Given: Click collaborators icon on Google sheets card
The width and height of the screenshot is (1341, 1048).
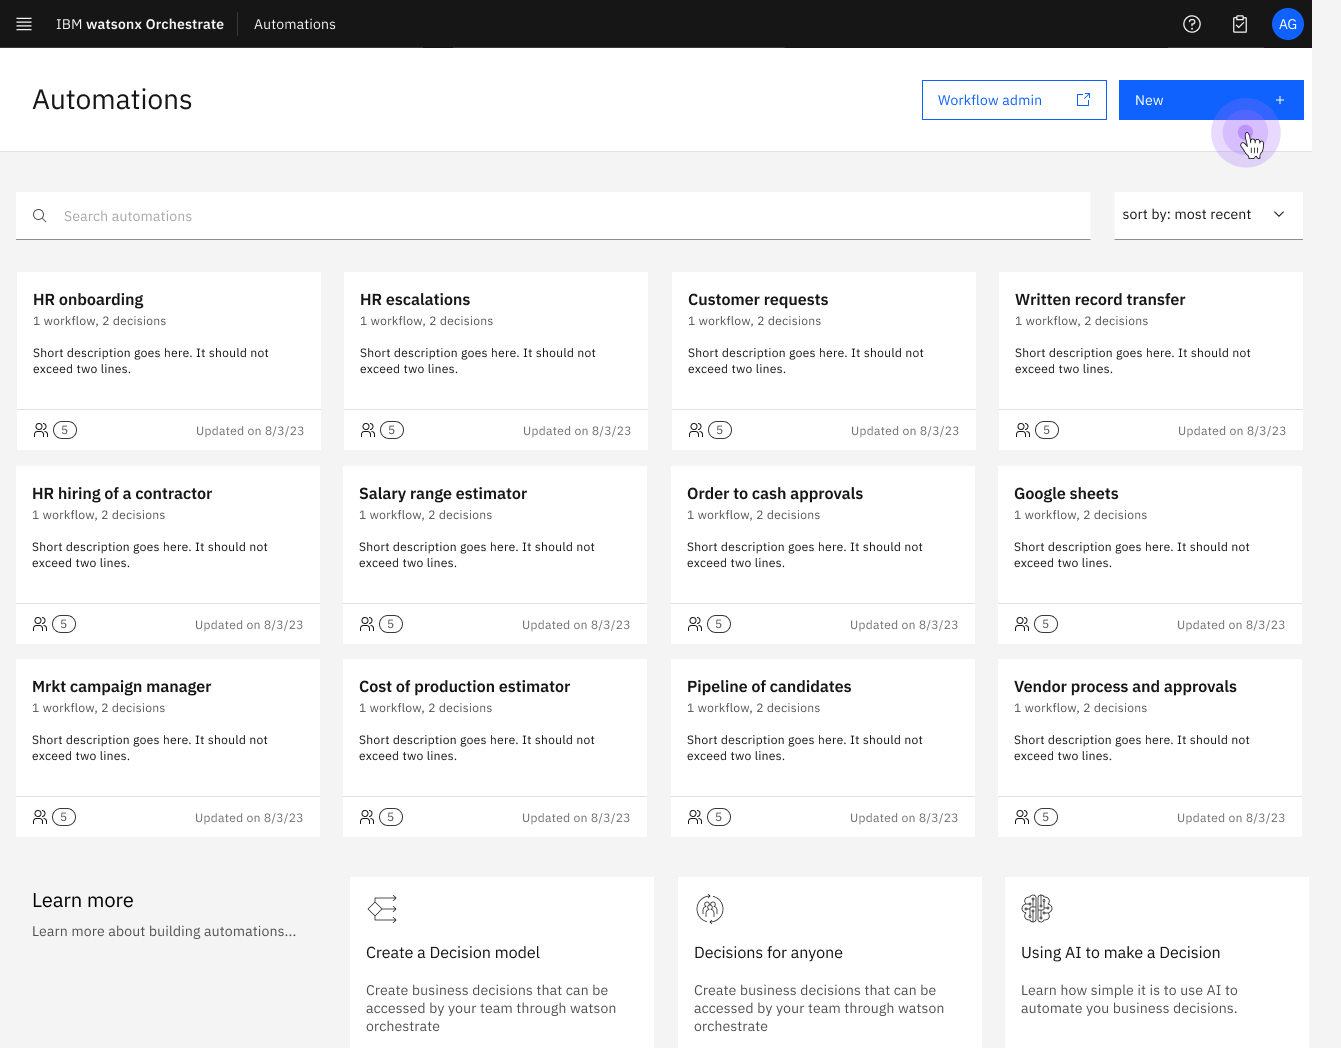Looking at the screenshot, I should tap(1022, 624).
